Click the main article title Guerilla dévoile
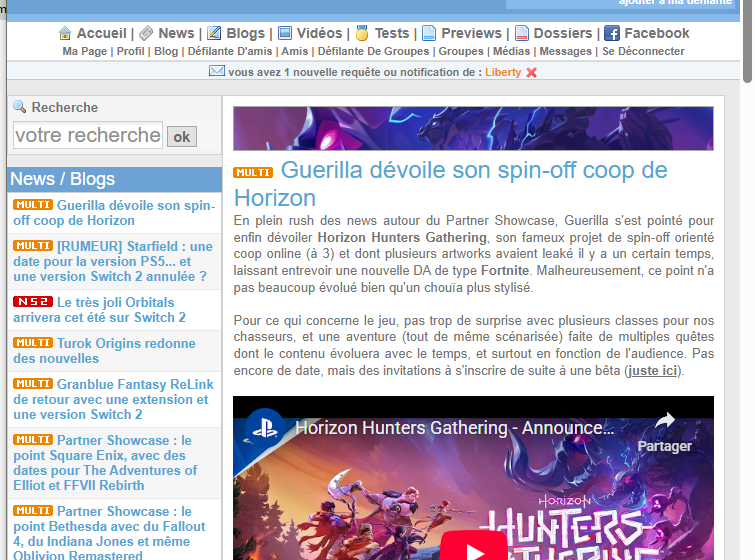The image size is (755, 560). [450, 184]
